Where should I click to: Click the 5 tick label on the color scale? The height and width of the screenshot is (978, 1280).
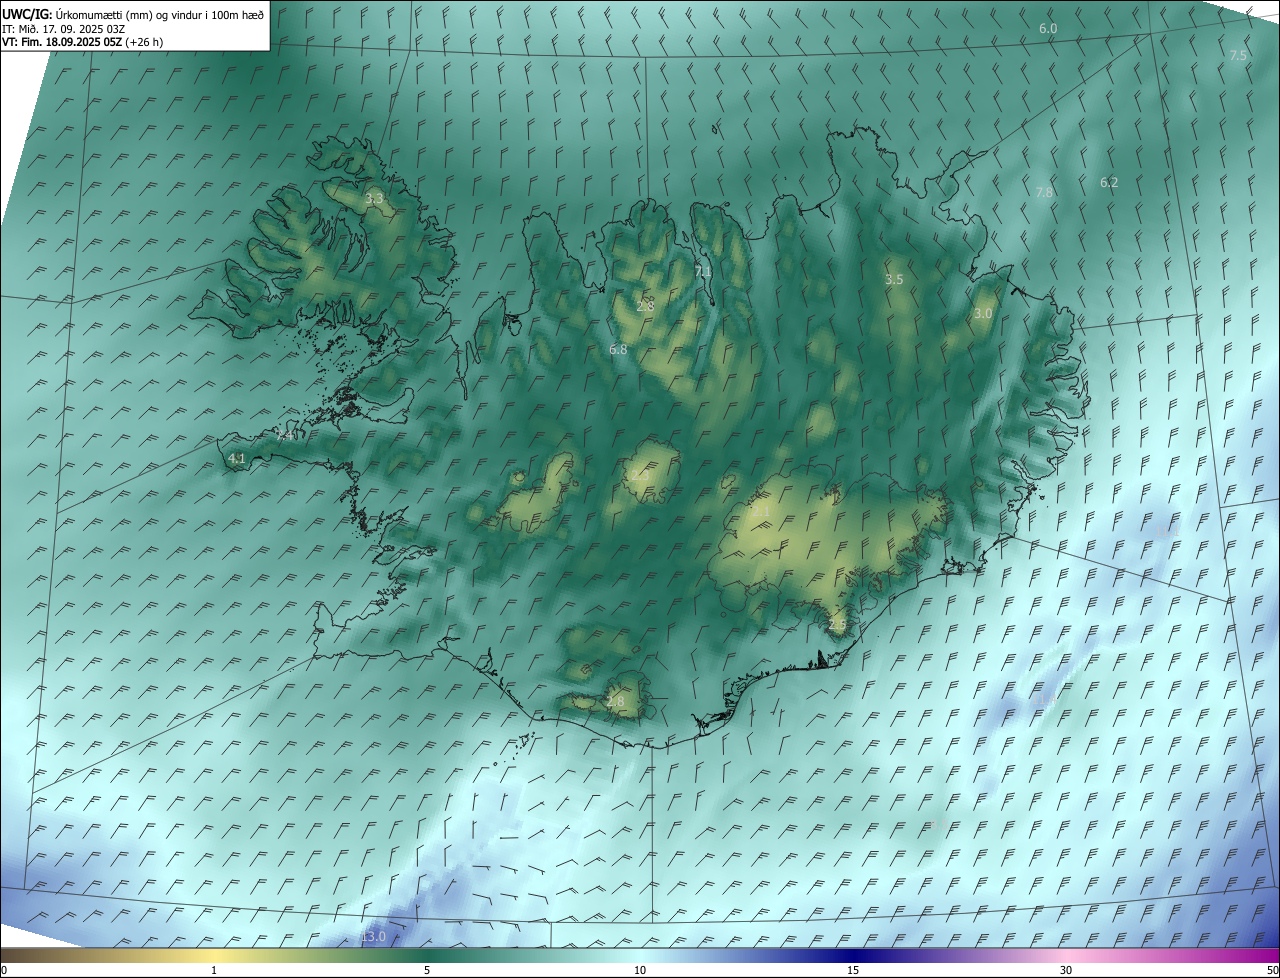coord(427,971)
